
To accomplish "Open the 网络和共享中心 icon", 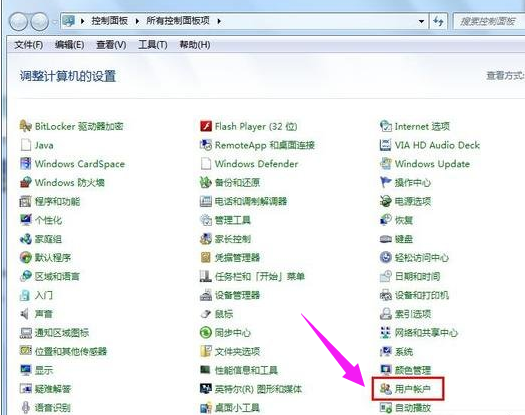I will tap(386, 333).
